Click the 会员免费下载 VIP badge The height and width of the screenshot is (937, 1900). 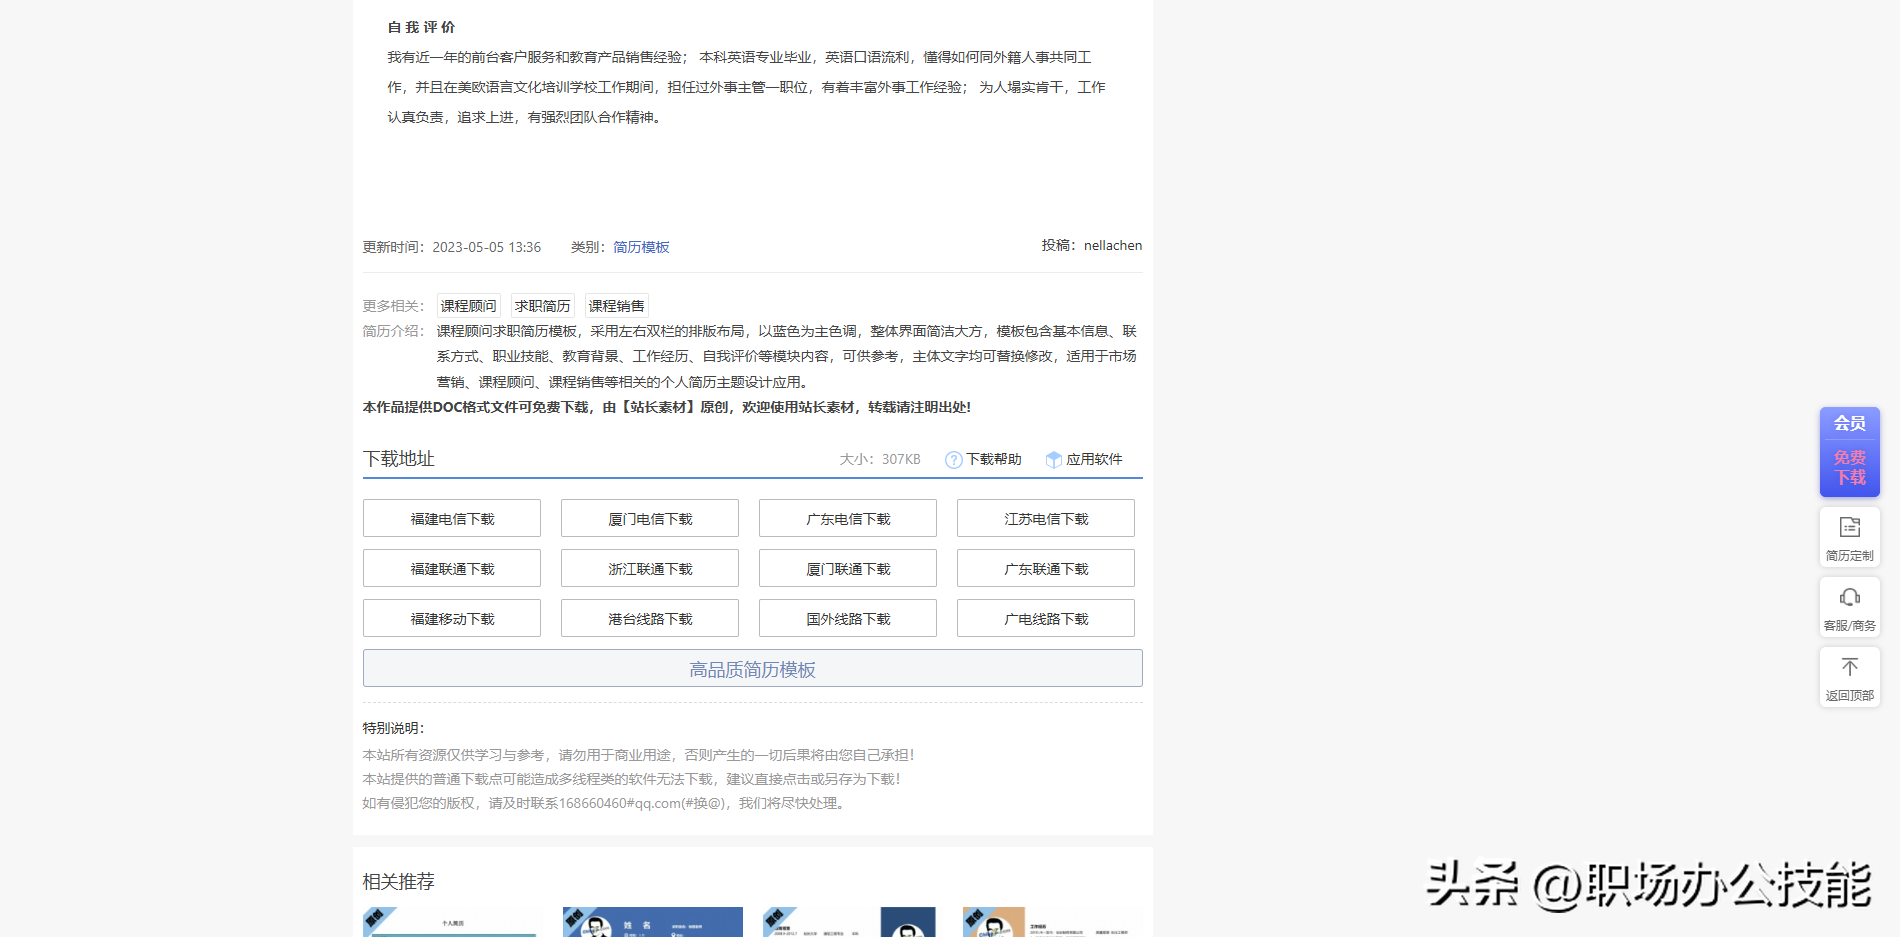tap(1849, 452)
